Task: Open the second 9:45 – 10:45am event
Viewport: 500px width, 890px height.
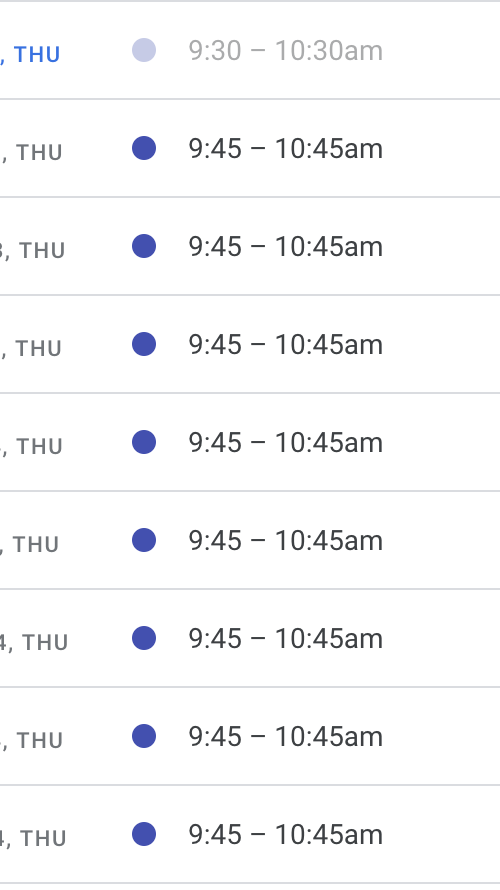Action: (x=285, y=247)
